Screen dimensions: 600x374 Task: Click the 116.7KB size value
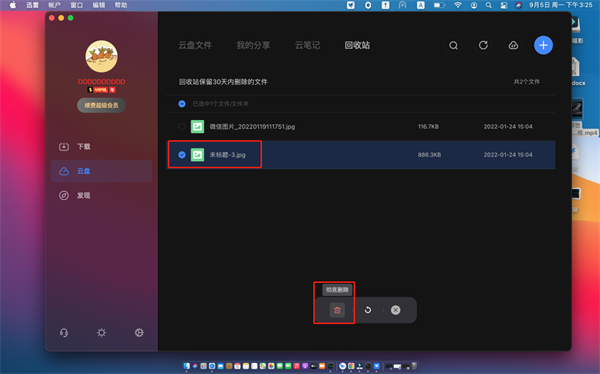(428, 126)
